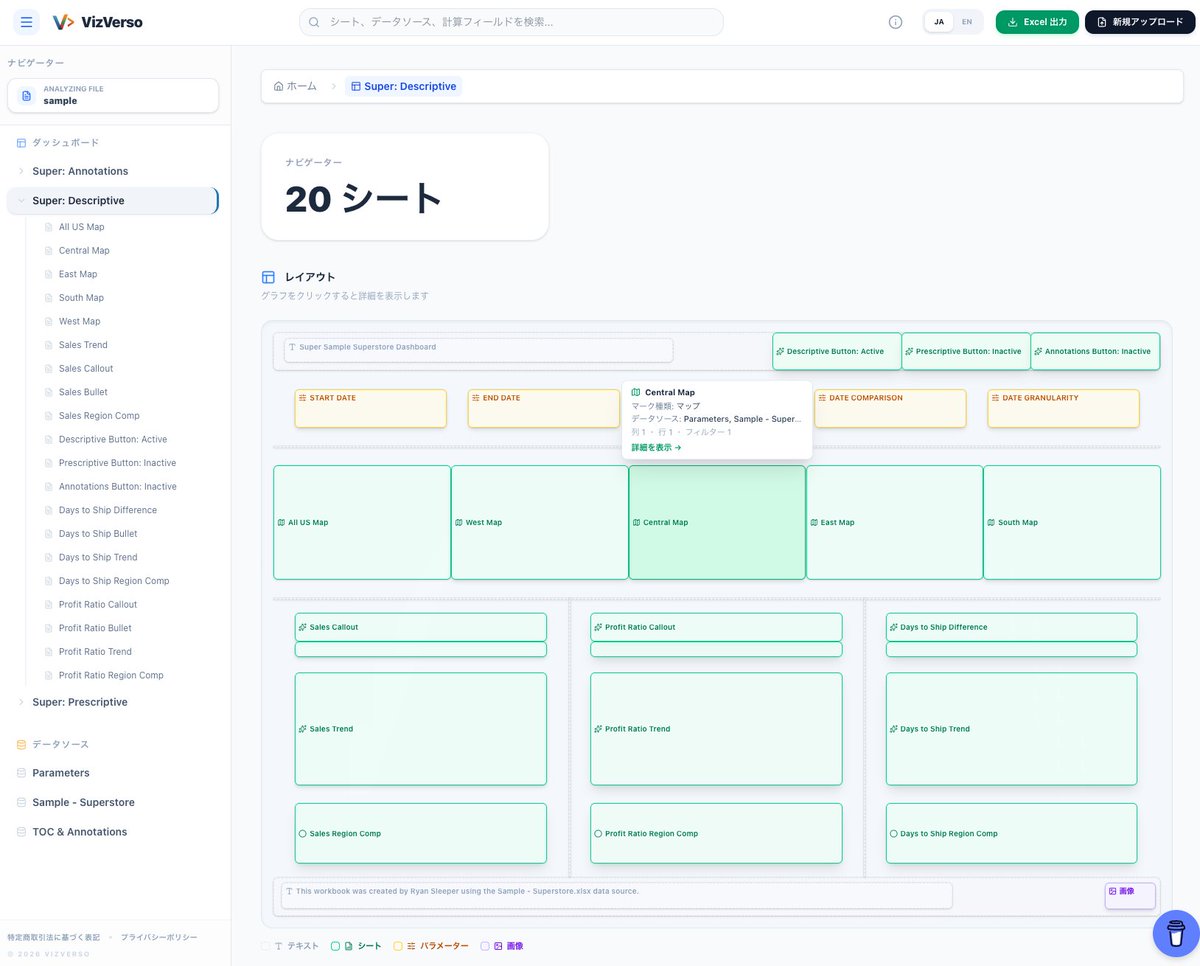Focus the search sheets and data sources field
The width and height of the screenshot is (1200, 966).
click(x=511, y=22)
